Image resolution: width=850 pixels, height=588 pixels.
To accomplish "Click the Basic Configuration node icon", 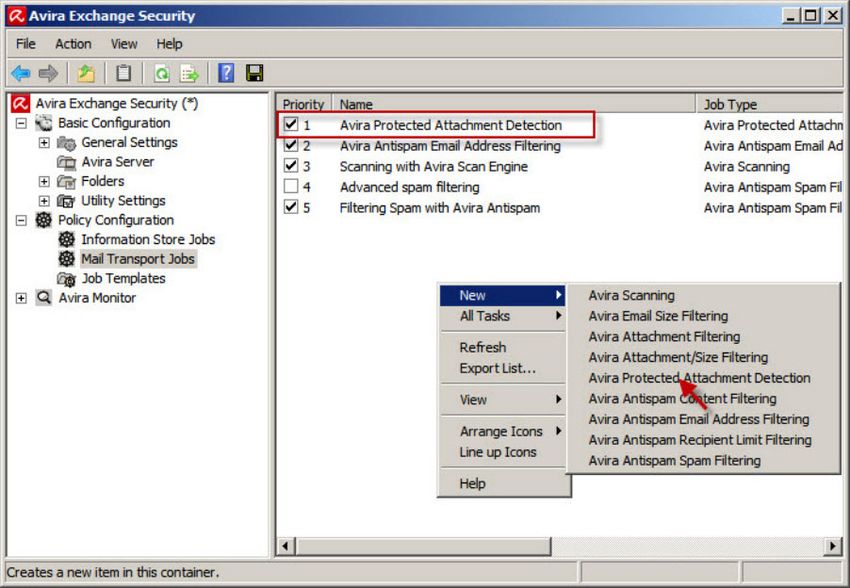I will pyautogui.click(x=43, y=123).
